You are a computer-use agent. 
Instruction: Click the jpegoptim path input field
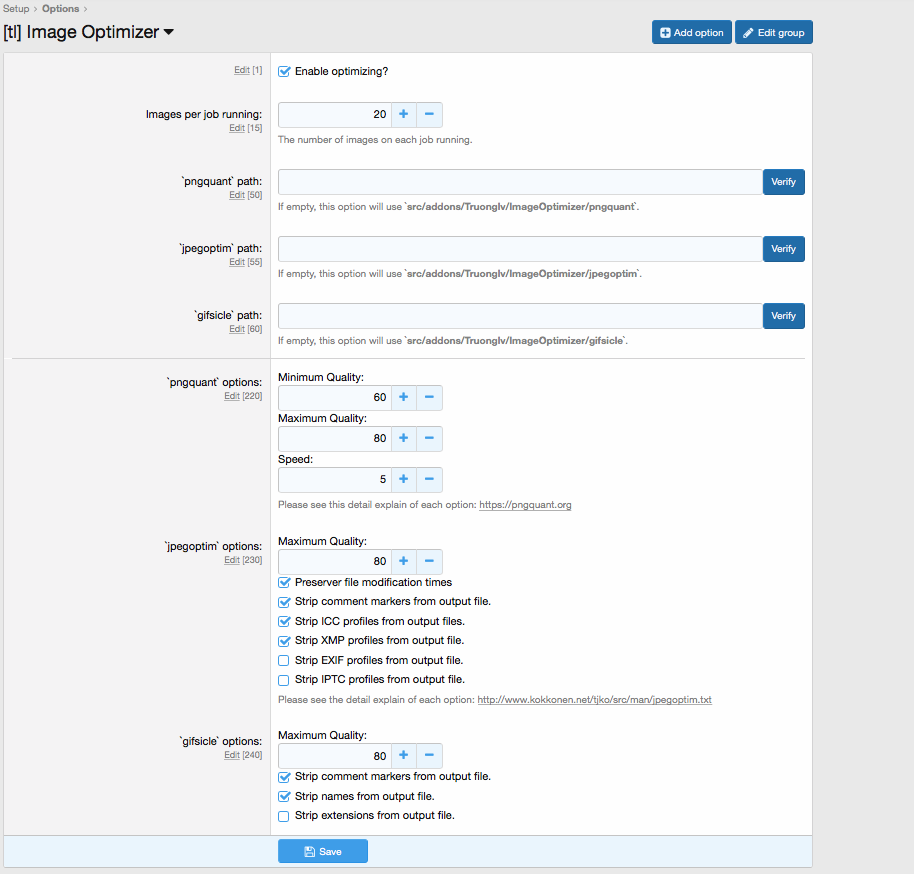520,249
